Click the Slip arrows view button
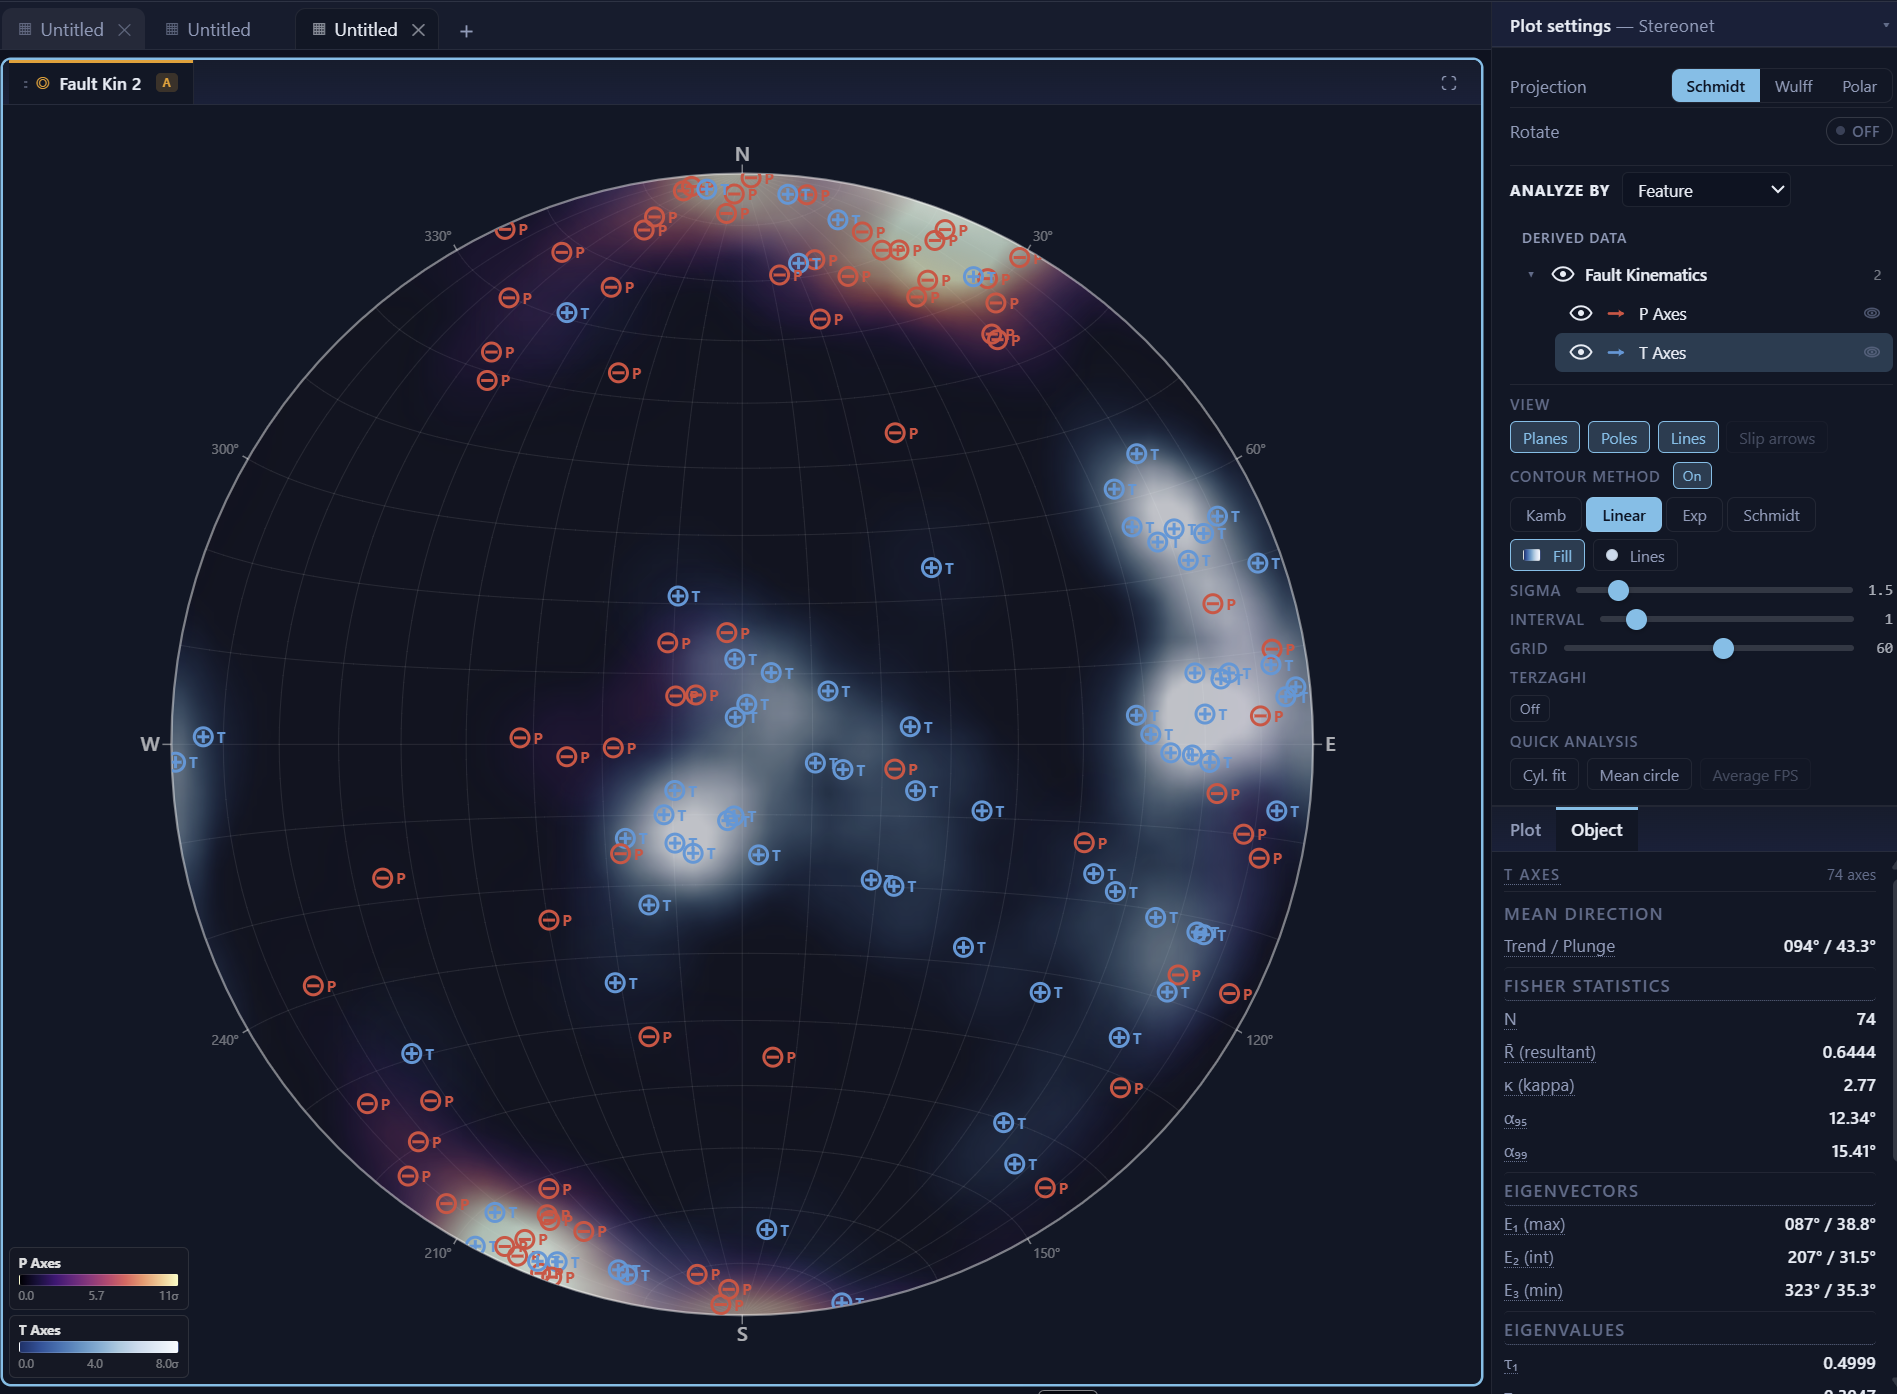The width and height of the screenshot is (1897, 1394). pyautogui.click(x=1776, y=438)
